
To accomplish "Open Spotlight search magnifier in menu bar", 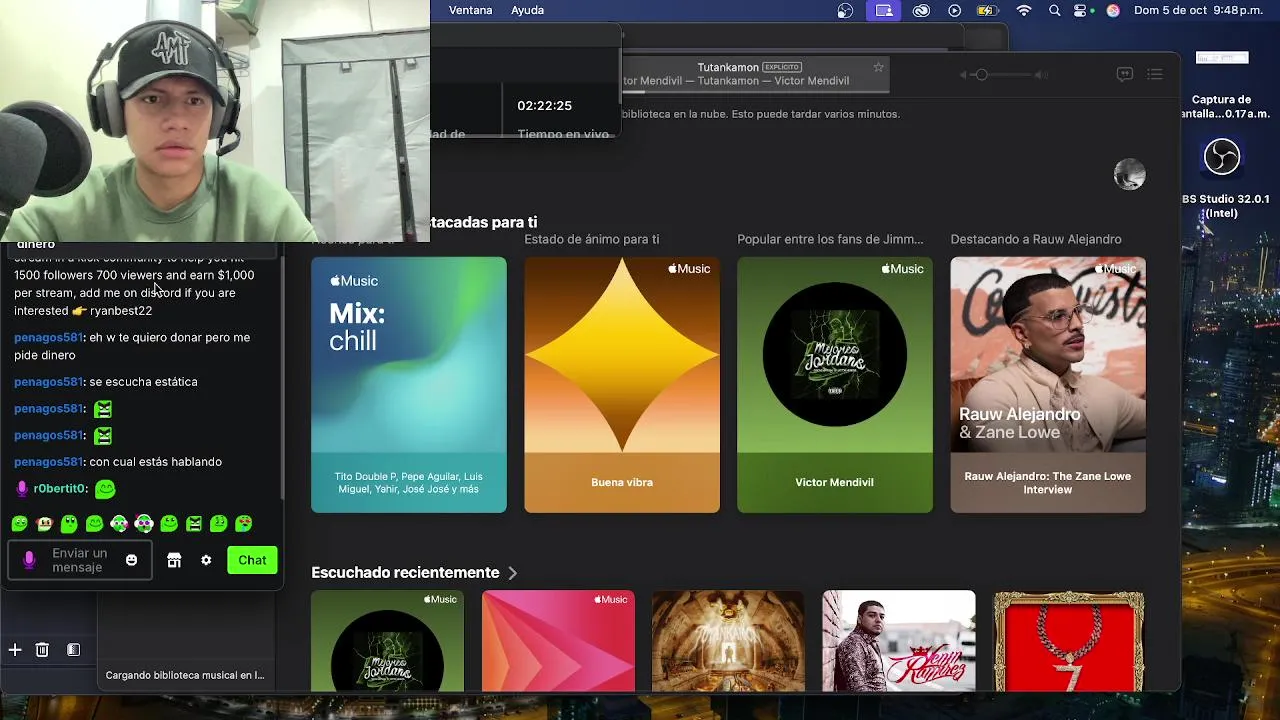I will pyautogui.click(x=1054, y=10).
